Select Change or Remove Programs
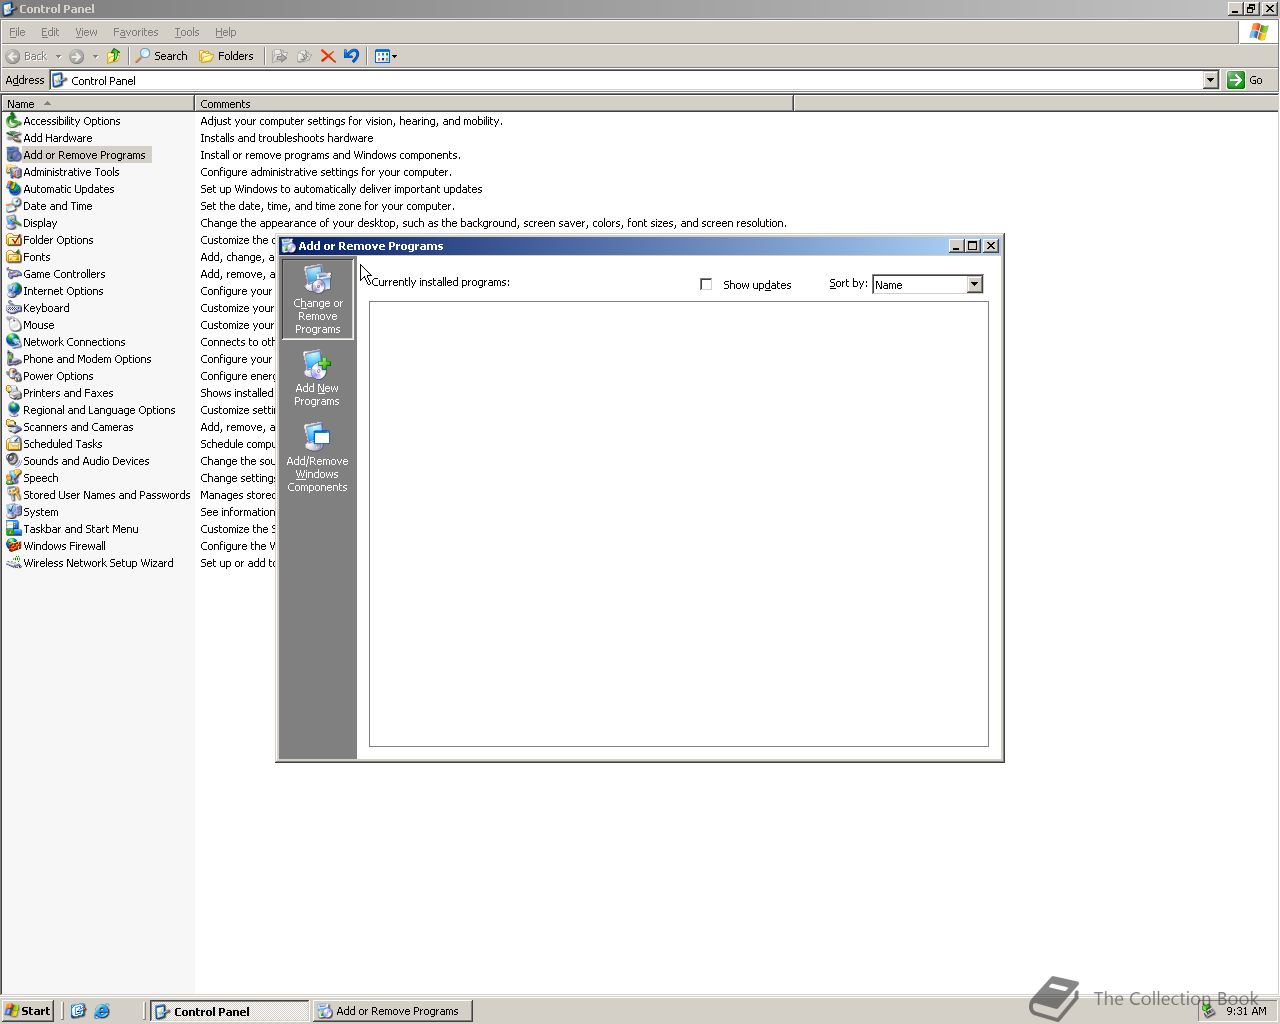 [317, 299]
